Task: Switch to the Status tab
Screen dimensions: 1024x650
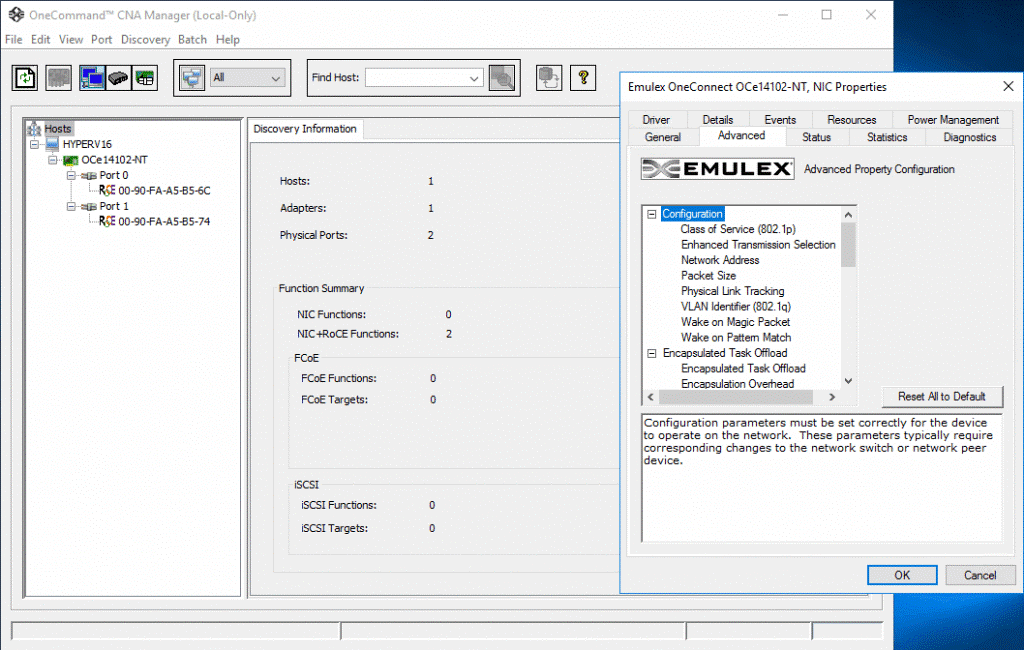Action: point(816,137)
